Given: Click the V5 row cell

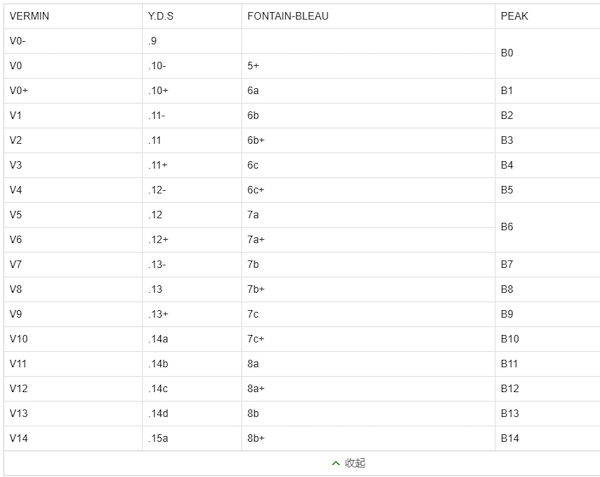Looking at the screenshot, I should (x=15, y=215).
